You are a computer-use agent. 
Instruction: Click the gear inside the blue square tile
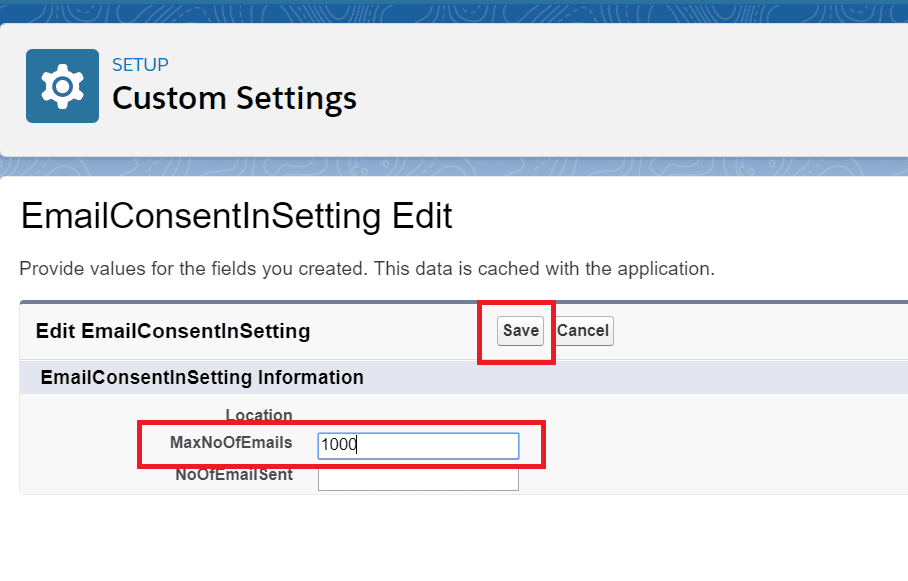click(61, 85)
